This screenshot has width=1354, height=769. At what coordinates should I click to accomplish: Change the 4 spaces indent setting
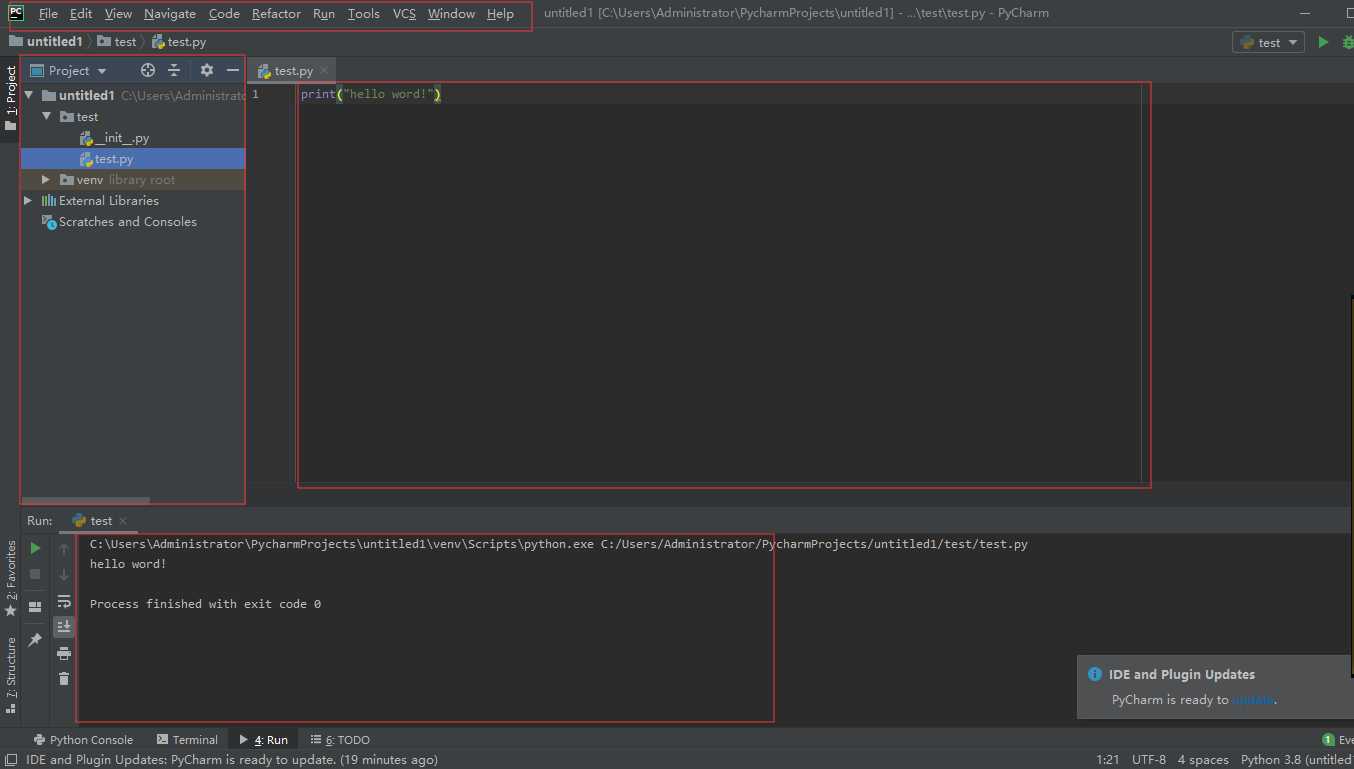pyautogui.click(x=1203, y=760)
